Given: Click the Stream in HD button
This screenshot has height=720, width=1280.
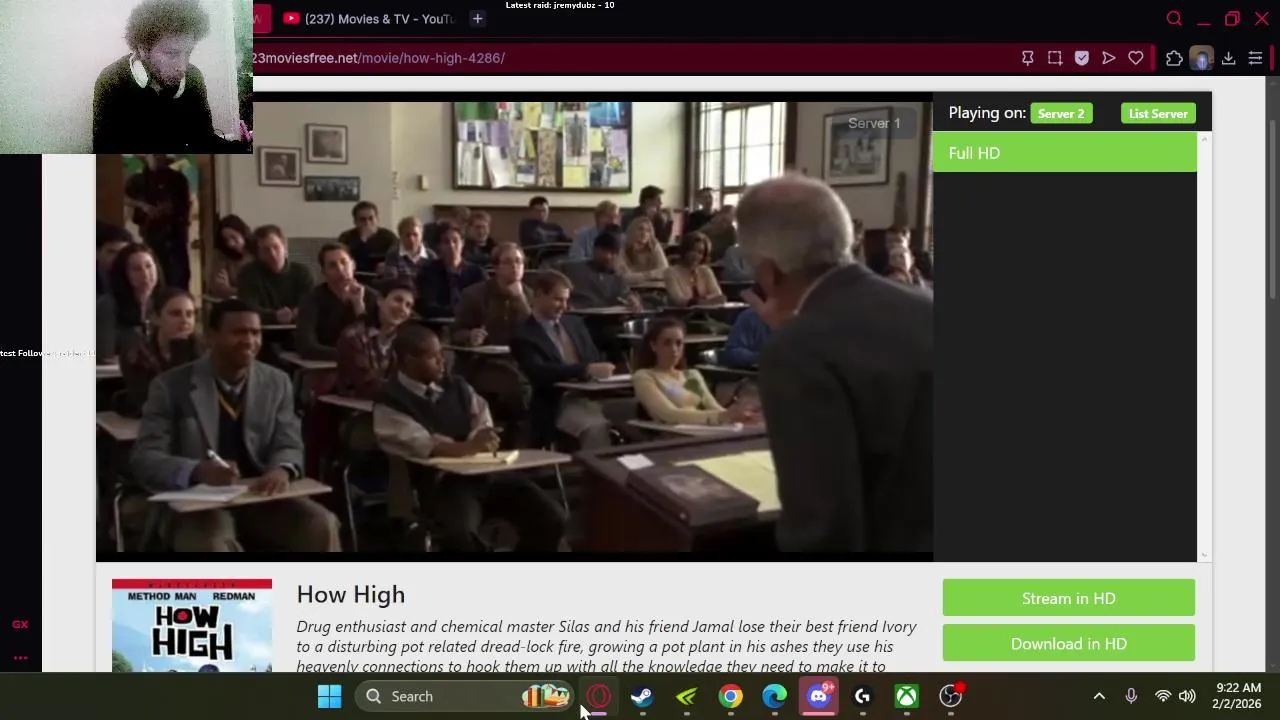Looking at the screenshot, I should tap(1068, 598).
